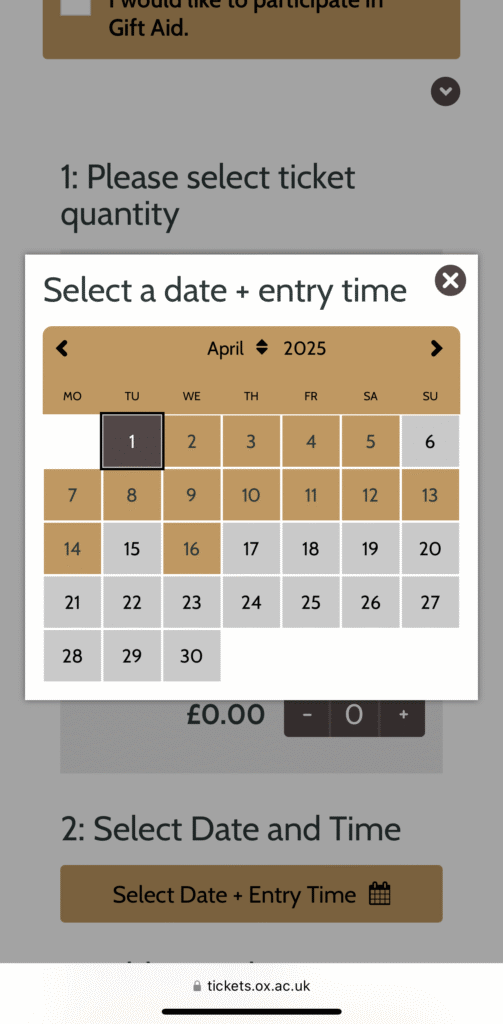Screen dimensions: 503x1024
Task: Pick April 10 on the calendar
Action: [251, 495]
